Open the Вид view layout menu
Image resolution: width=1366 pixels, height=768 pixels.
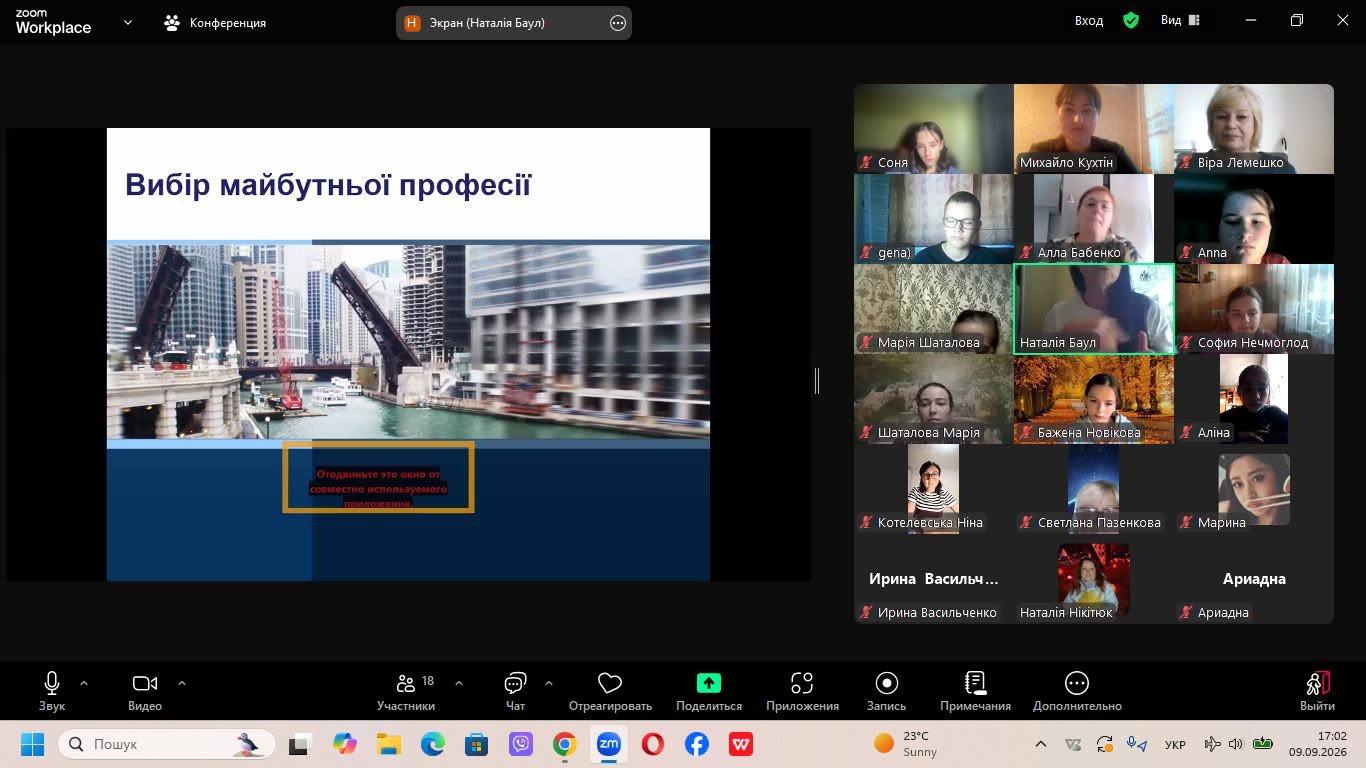pyautogui.click(x=1180, y=21)
